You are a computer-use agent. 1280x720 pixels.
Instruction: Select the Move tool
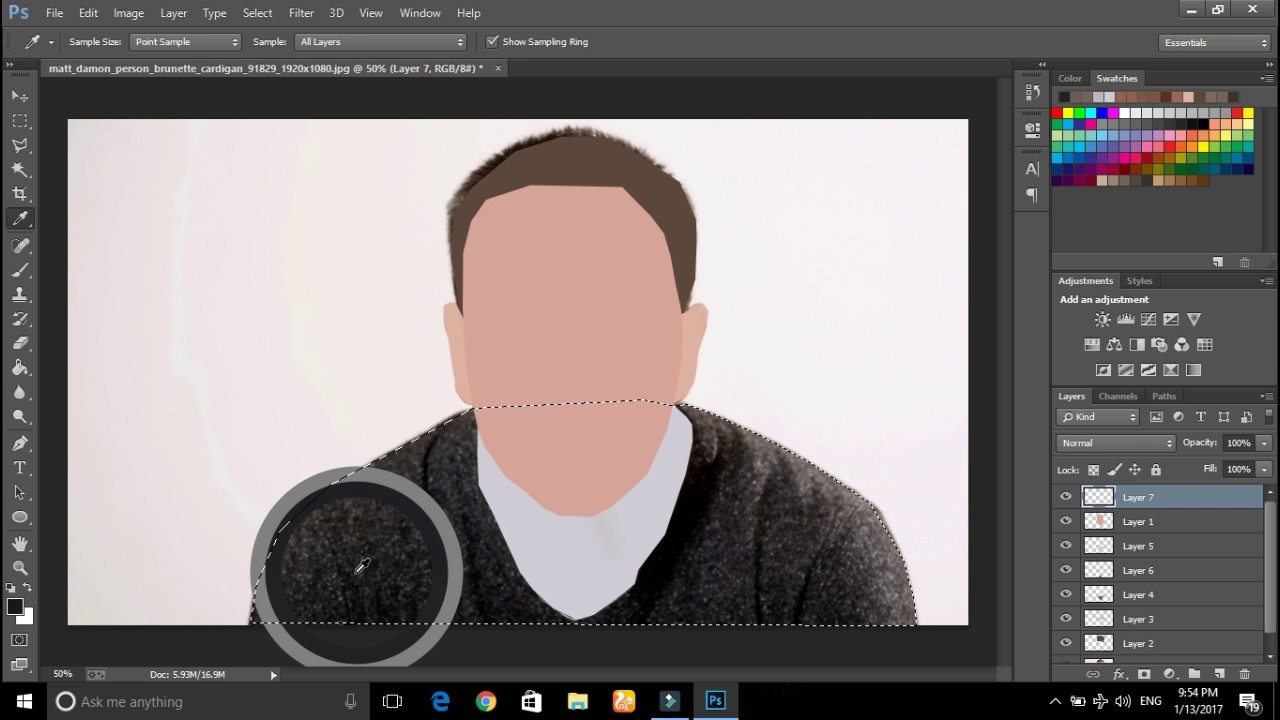20,95
